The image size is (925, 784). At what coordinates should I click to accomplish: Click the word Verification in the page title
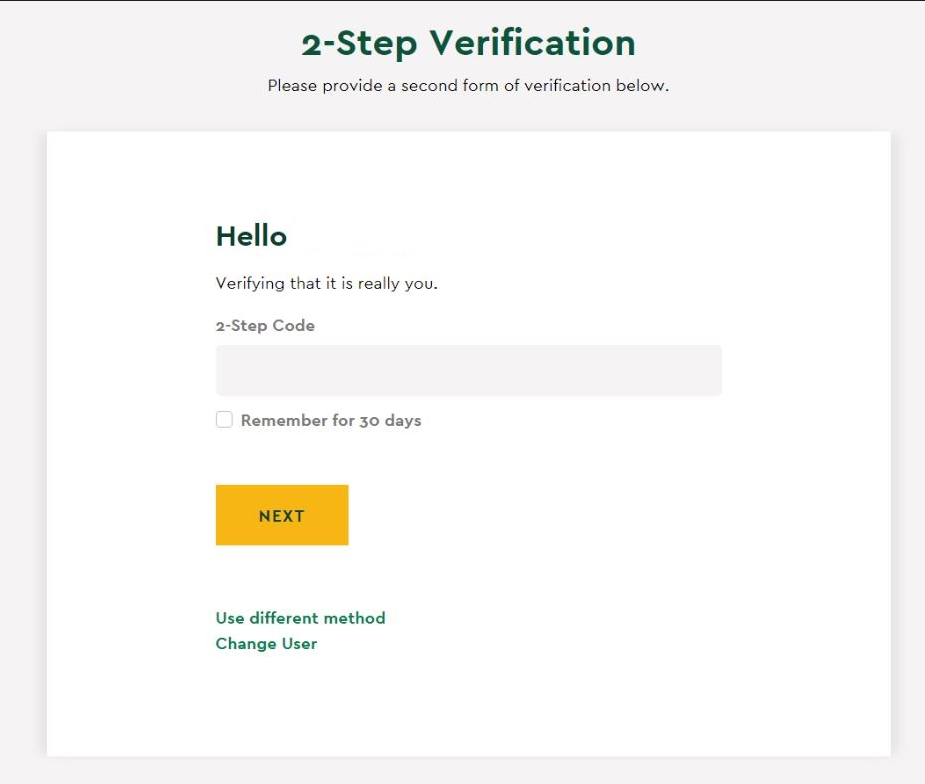point(533,43)
